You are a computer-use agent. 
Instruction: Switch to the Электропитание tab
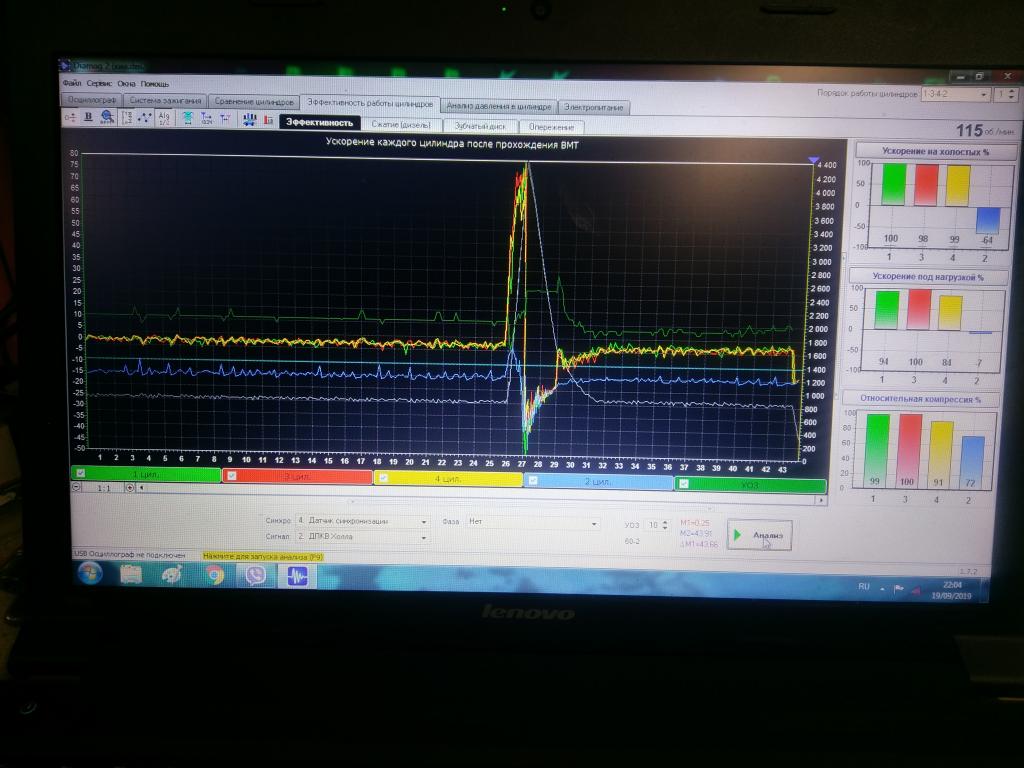[x=594, y=107]
